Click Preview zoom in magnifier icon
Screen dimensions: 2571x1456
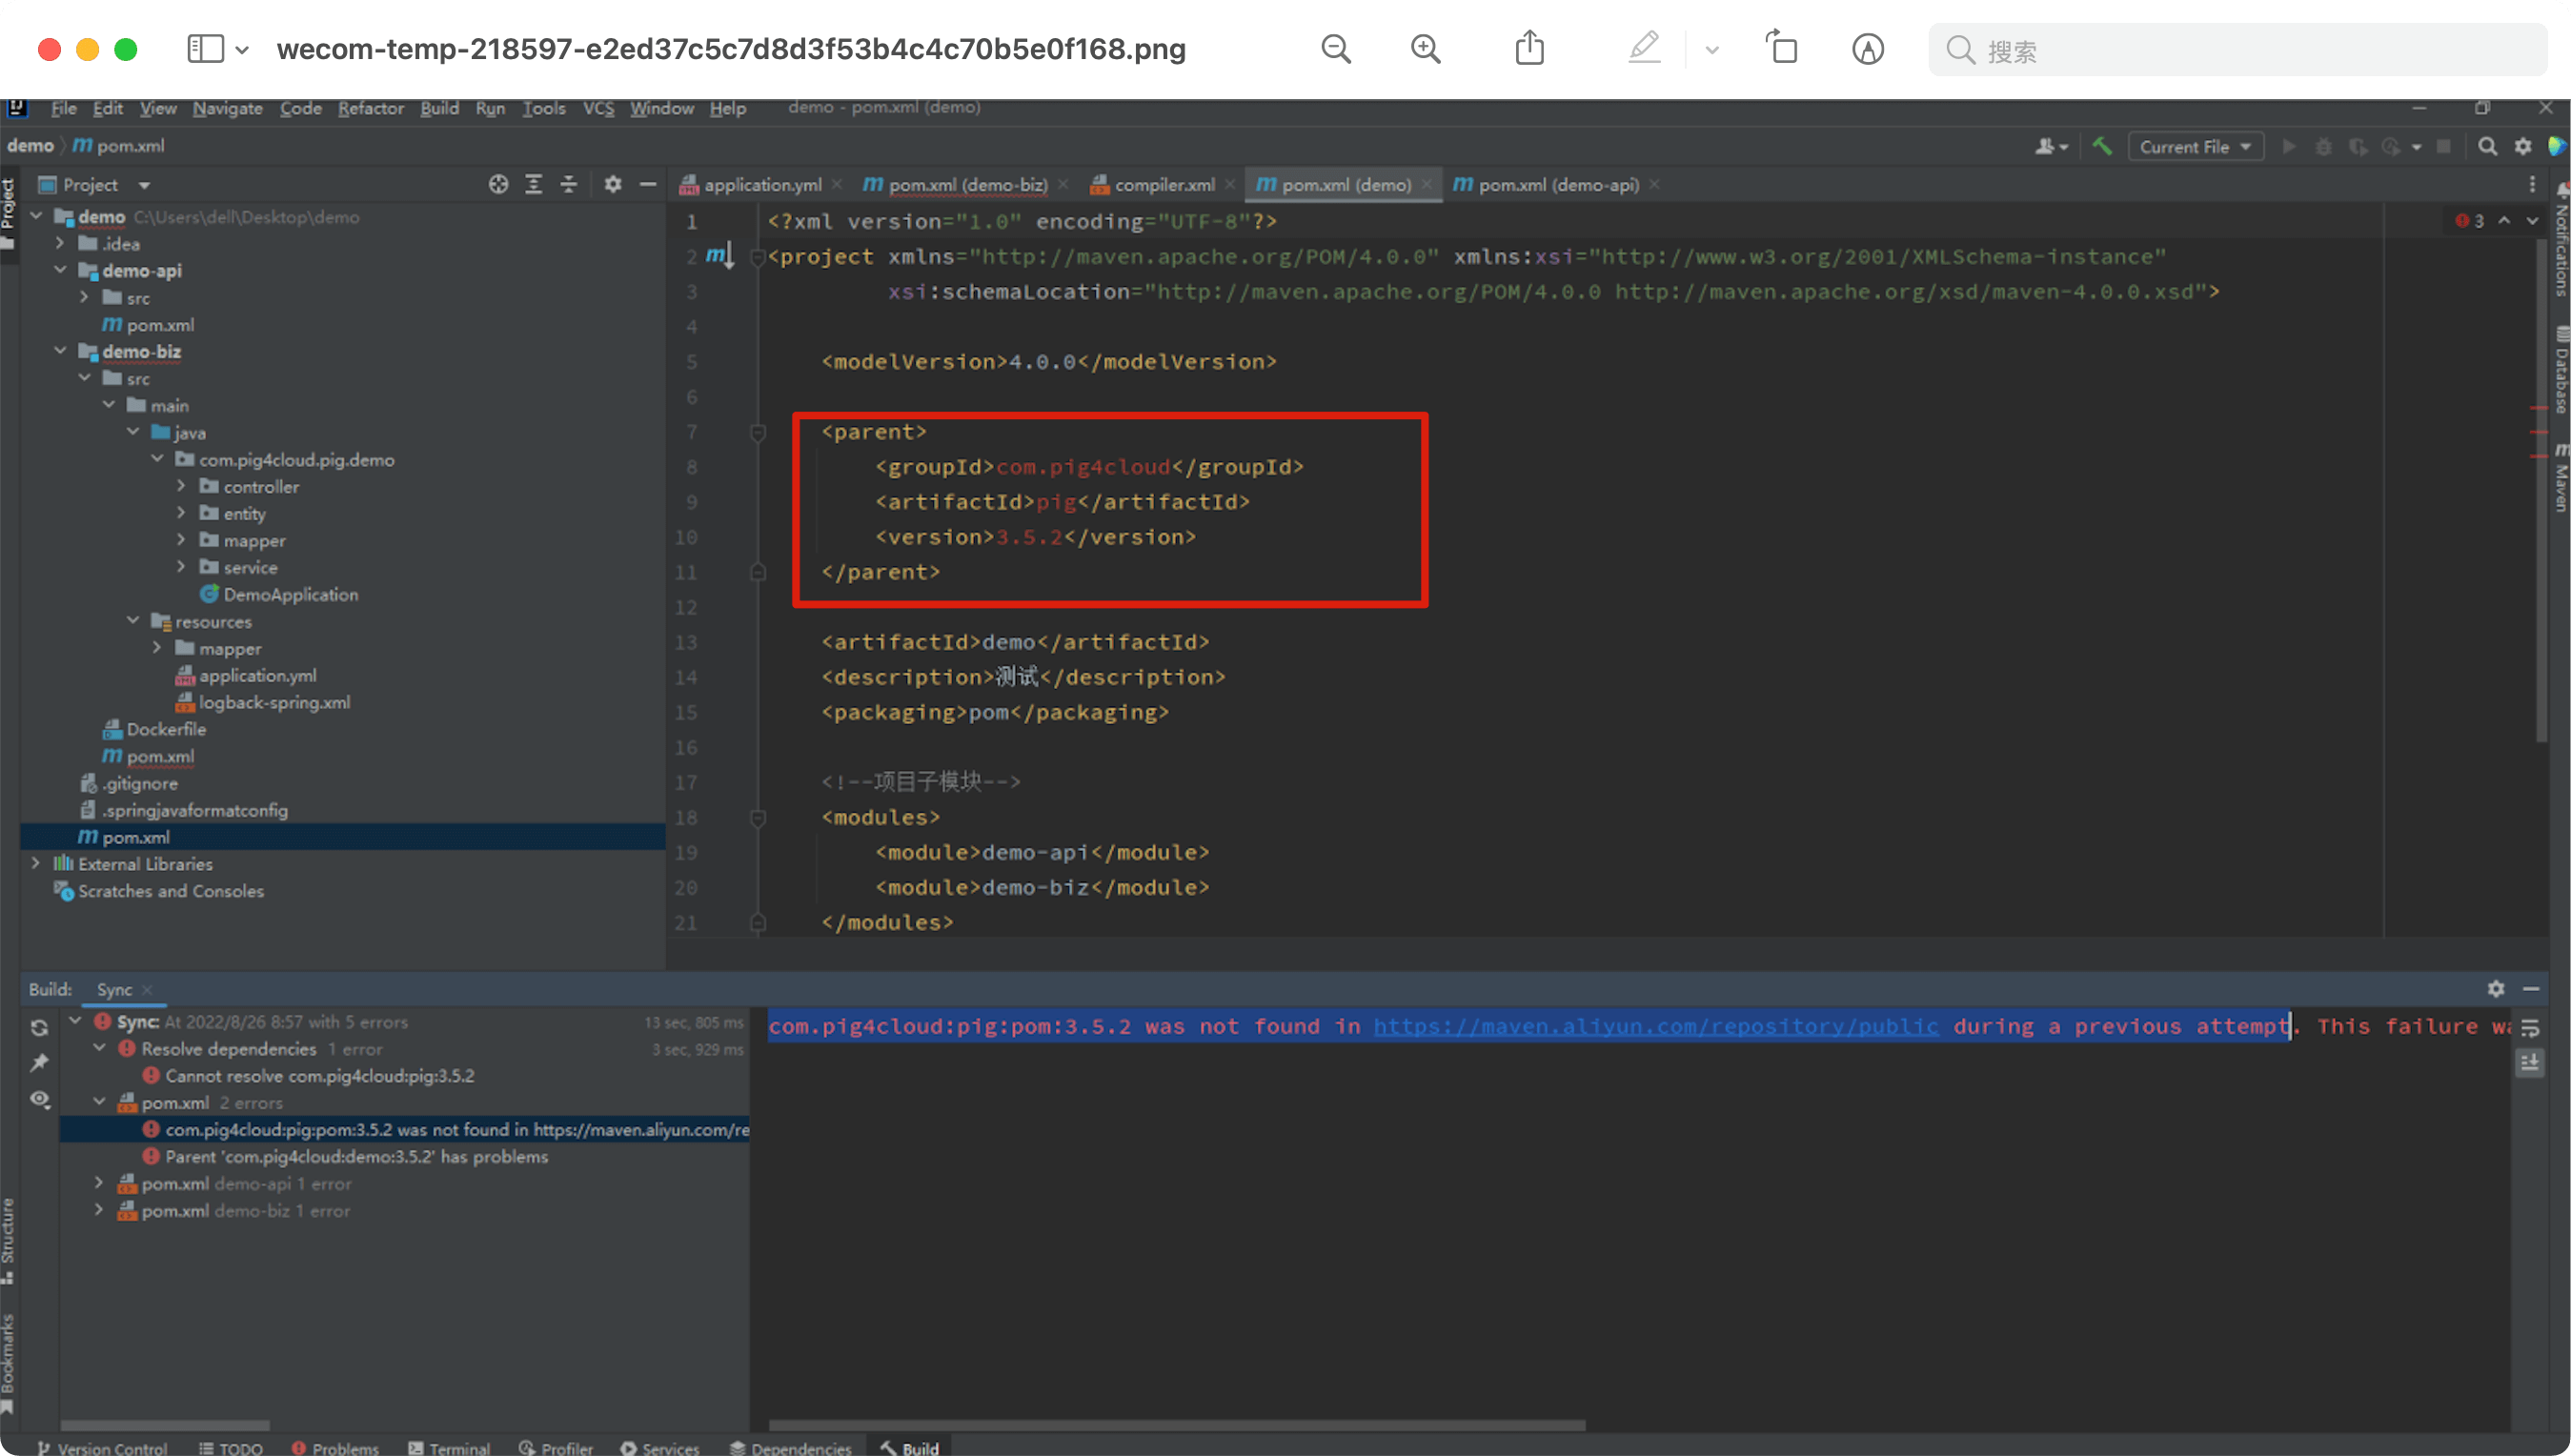pyautogui.click(x=1425, y=49)
